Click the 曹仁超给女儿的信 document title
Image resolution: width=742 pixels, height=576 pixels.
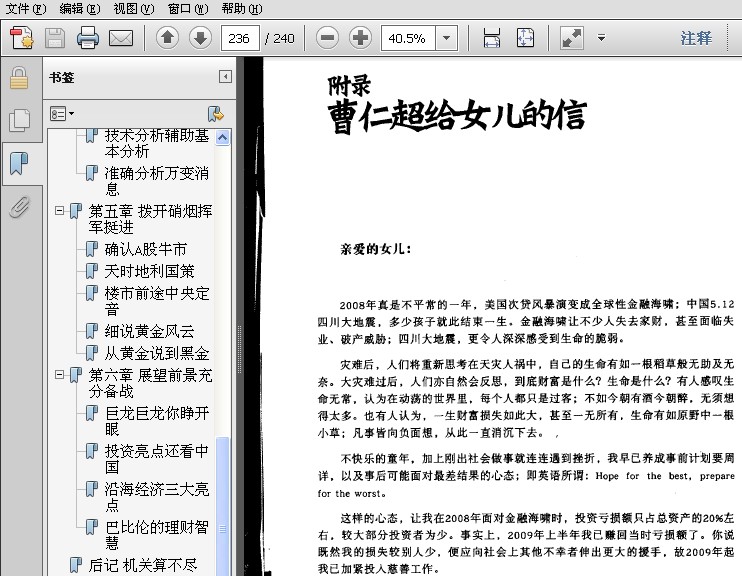coord(457,116)
